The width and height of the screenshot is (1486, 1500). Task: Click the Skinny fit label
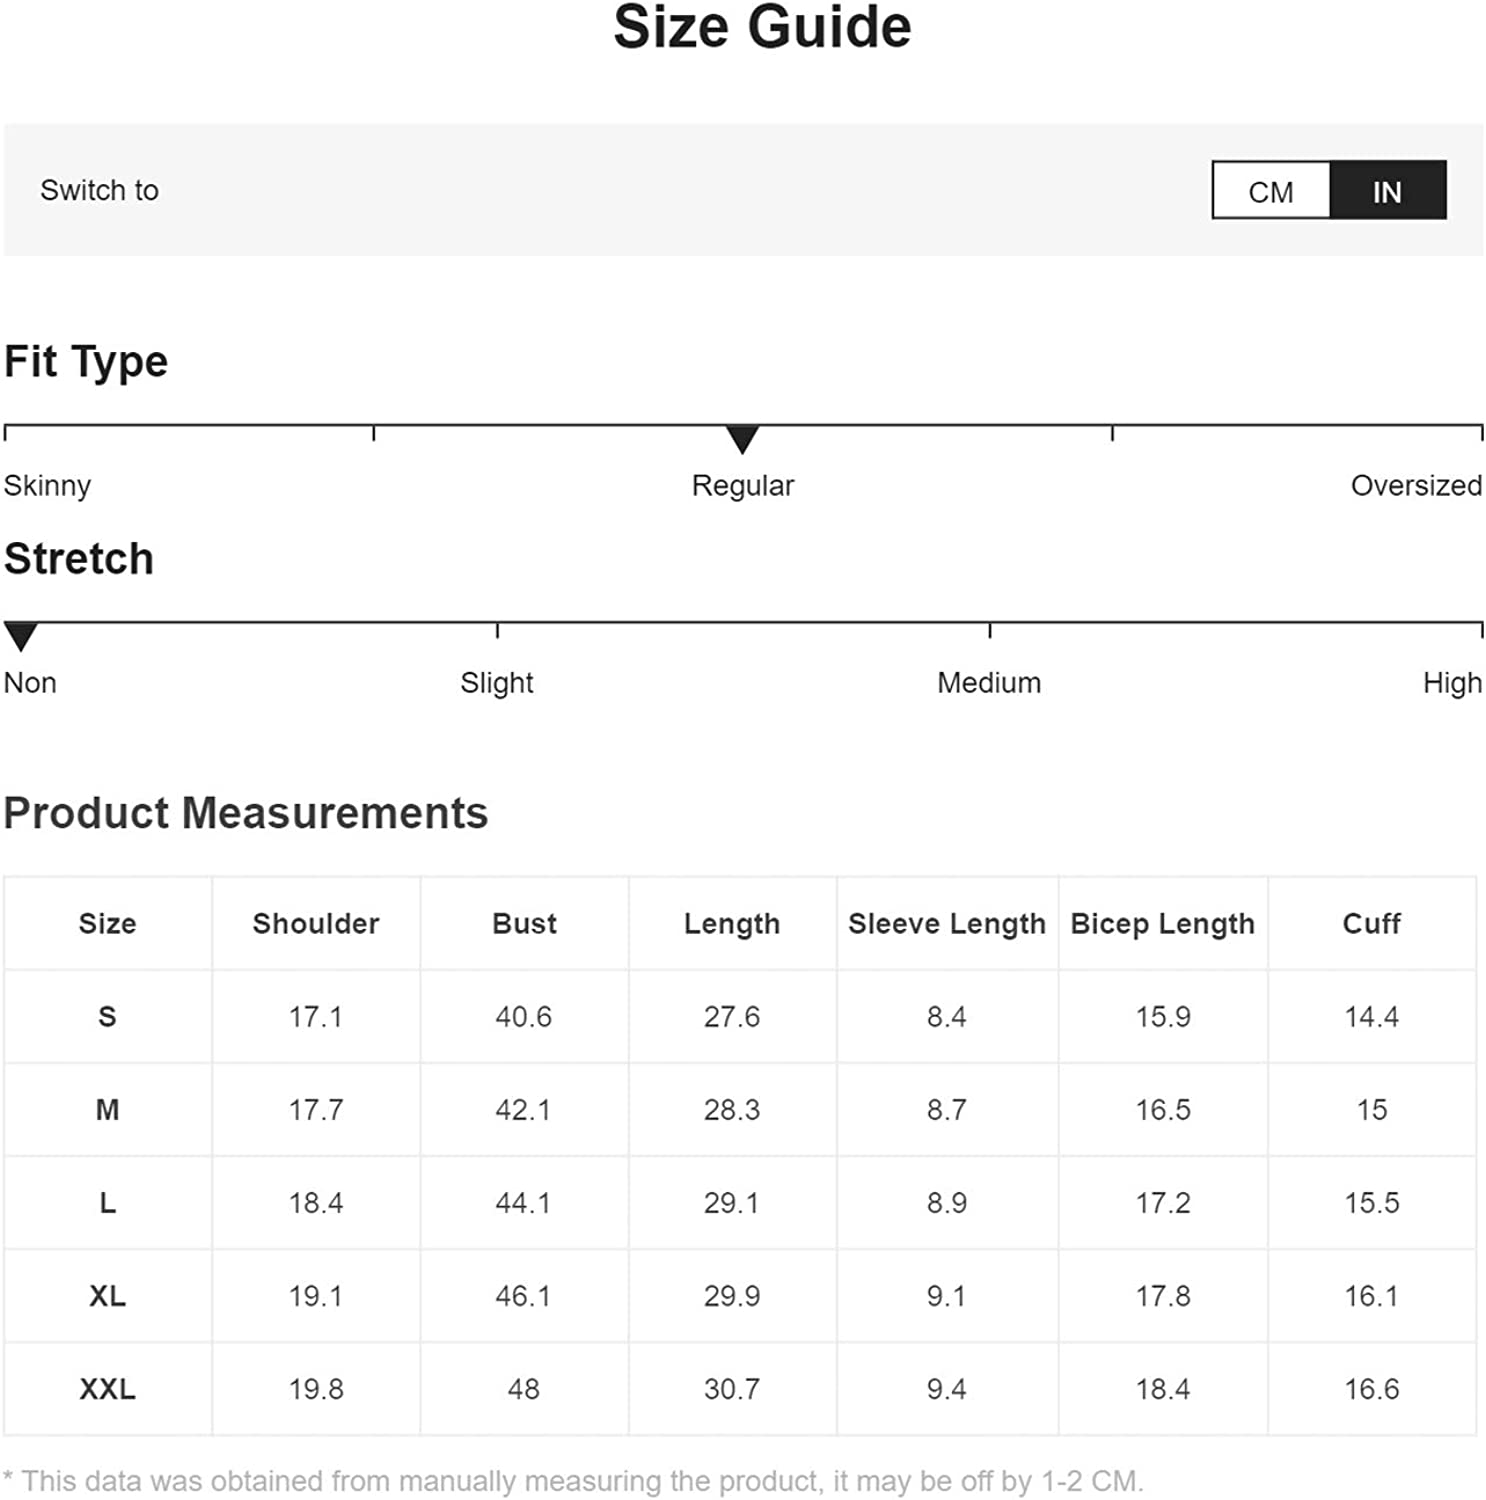point(47,486)
